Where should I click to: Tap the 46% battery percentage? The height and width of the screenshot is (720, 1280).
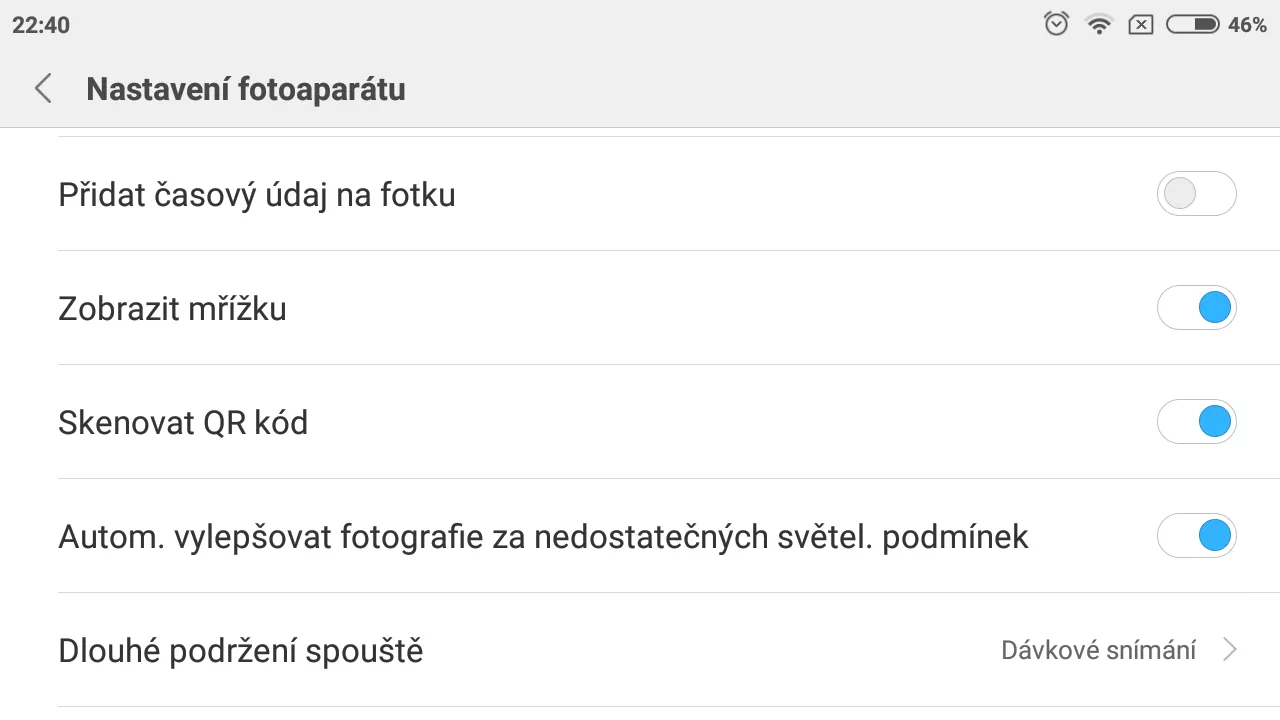[1247, 25]
